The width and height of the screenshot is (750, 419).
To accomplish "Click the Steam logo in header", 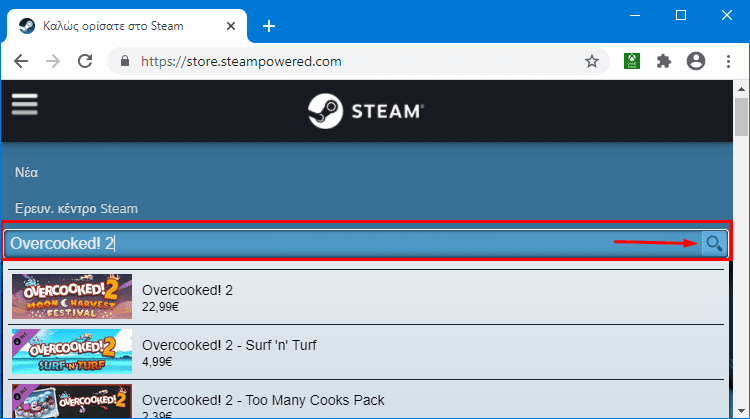I will (365, 111).
